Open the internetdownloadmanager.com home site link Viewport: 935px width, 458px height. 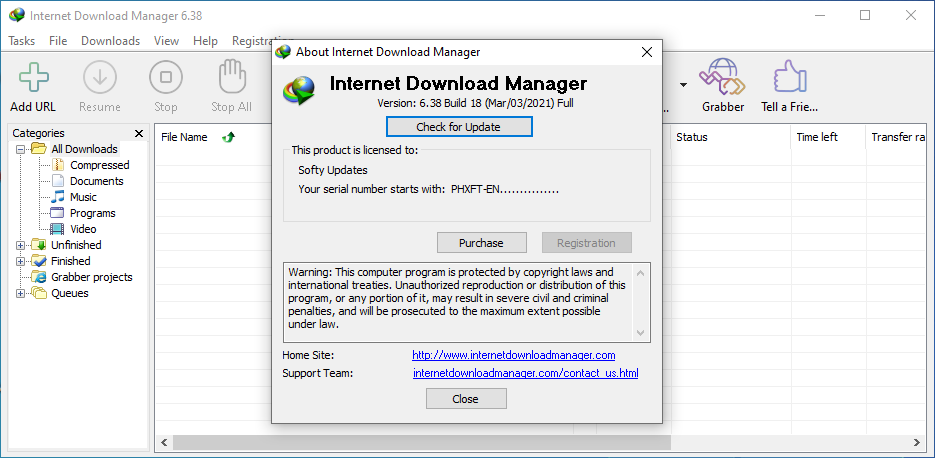coord(513,355)
